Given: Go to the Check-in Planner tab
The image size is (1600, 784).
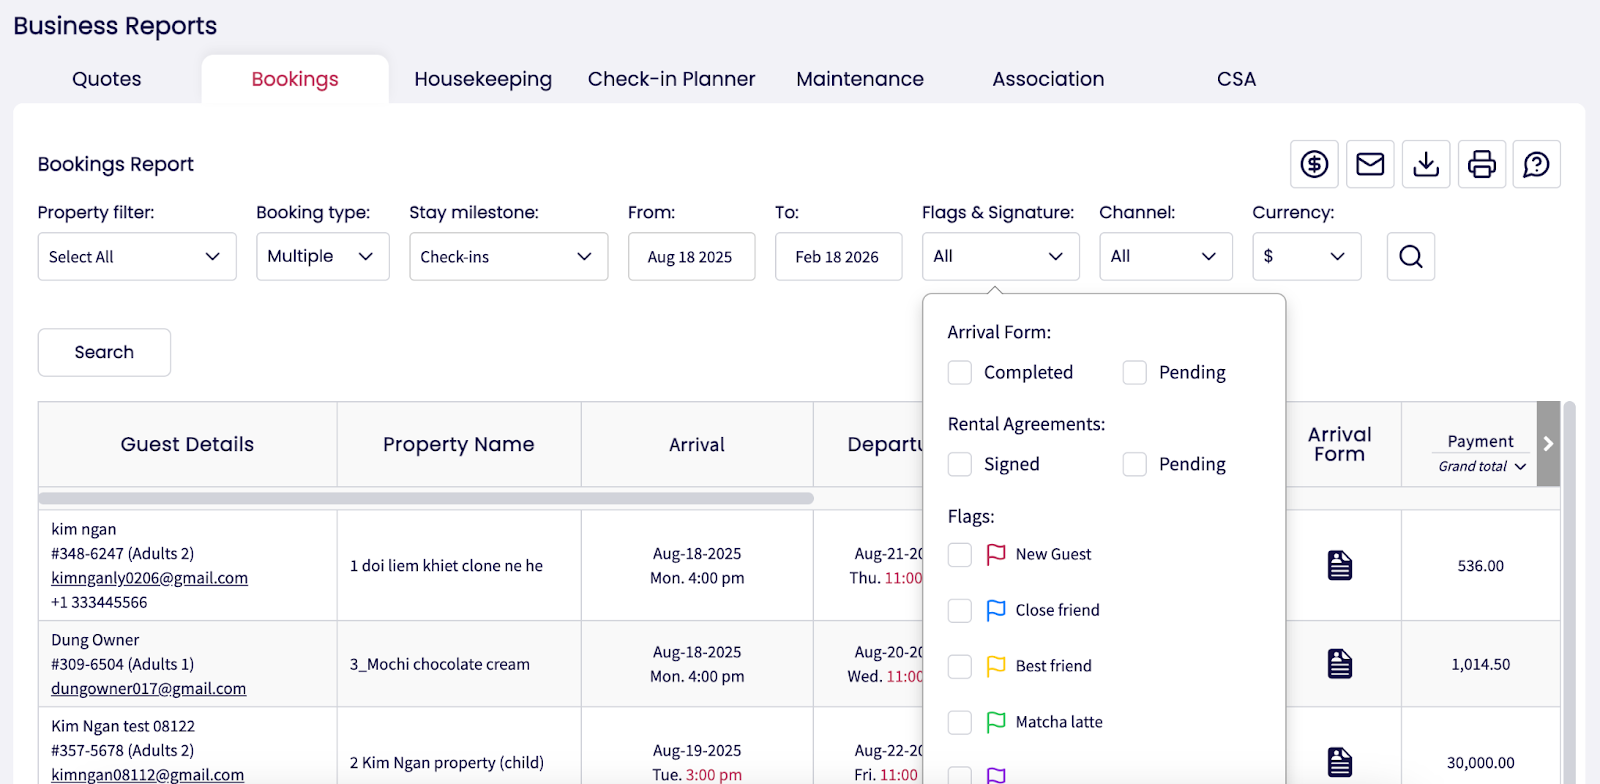Looking at the screenshot, I should click(671, 79).
